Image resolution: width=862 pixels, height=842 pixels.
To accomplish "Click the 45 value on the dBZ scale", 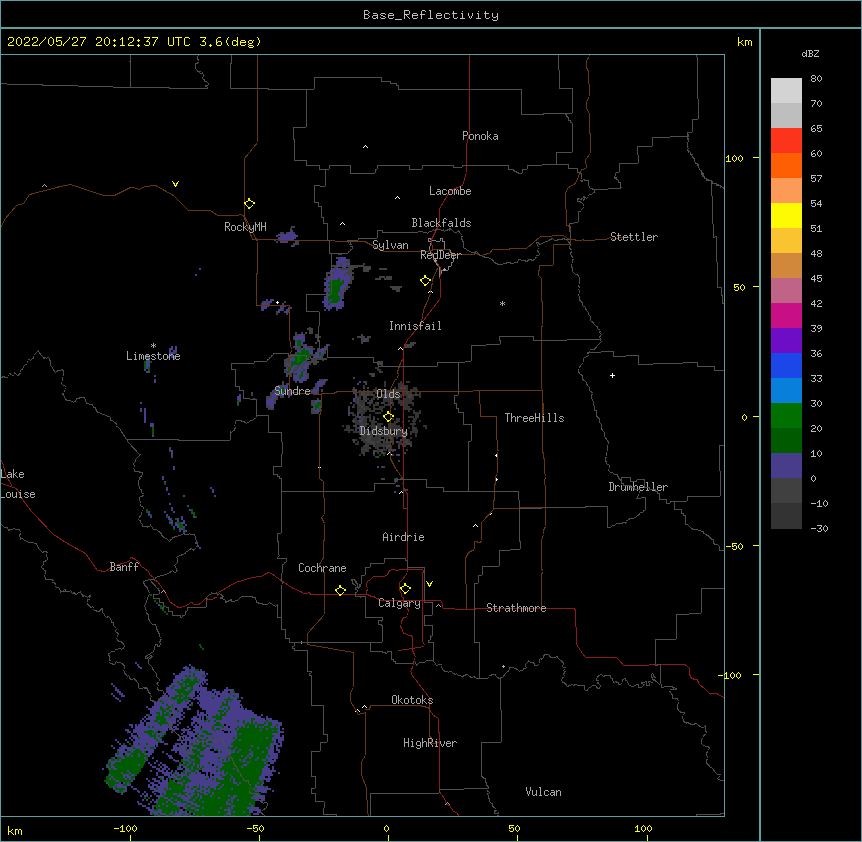I will point(816,279).
